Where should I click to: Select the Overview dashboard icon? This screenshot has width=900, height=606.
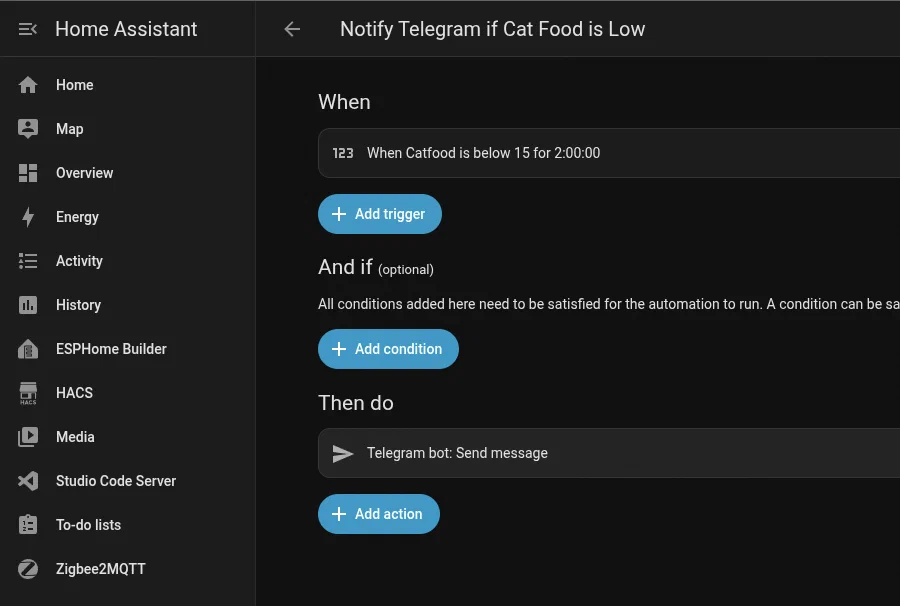pyautogui.click(x=28, y=173)
